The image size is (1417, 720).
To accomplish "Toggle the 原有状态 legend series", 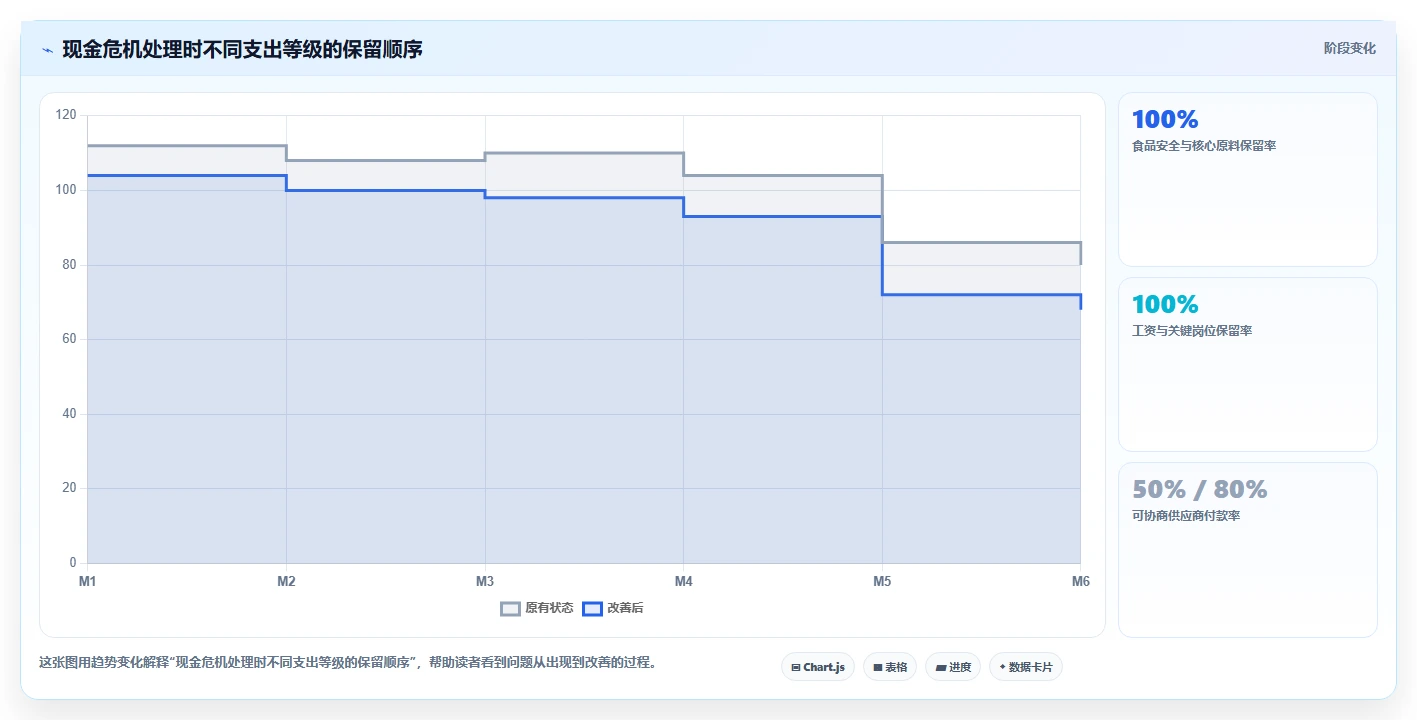I will pyautogui.click(x=537, y=608).
